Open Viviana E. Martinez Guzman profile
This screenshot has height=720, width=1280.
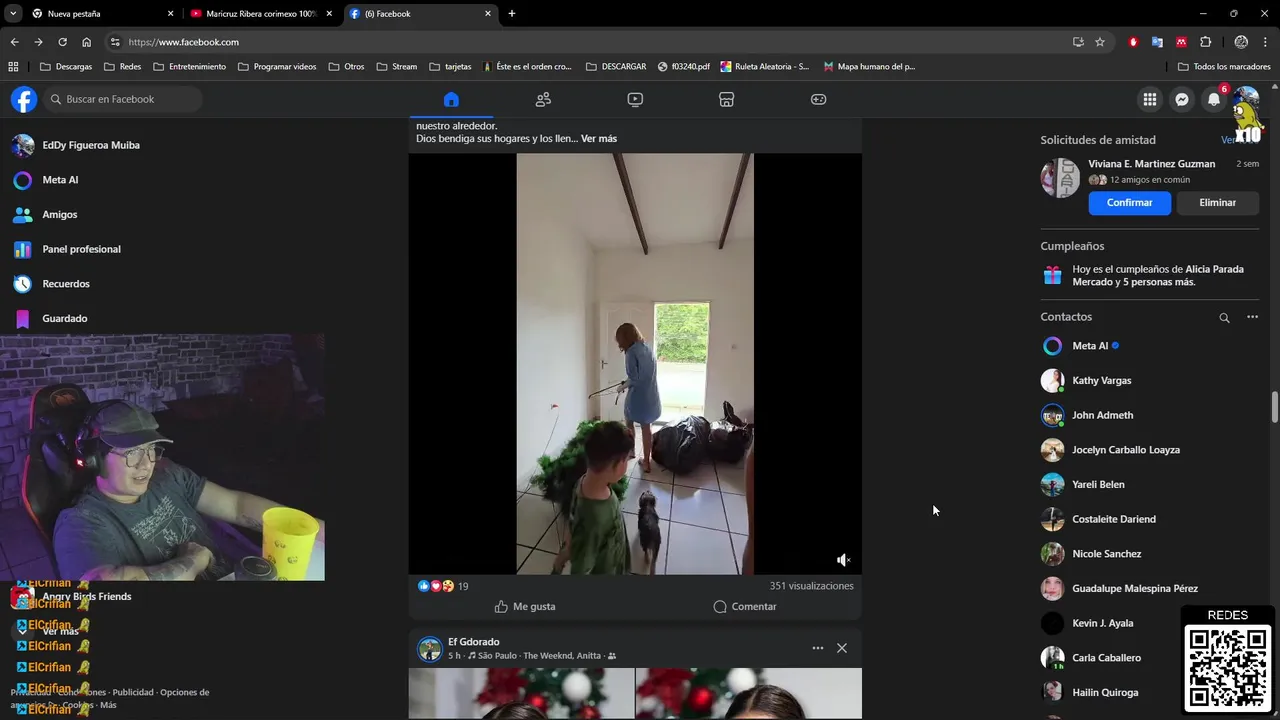pyautogui.click(x=1152, y=164)
